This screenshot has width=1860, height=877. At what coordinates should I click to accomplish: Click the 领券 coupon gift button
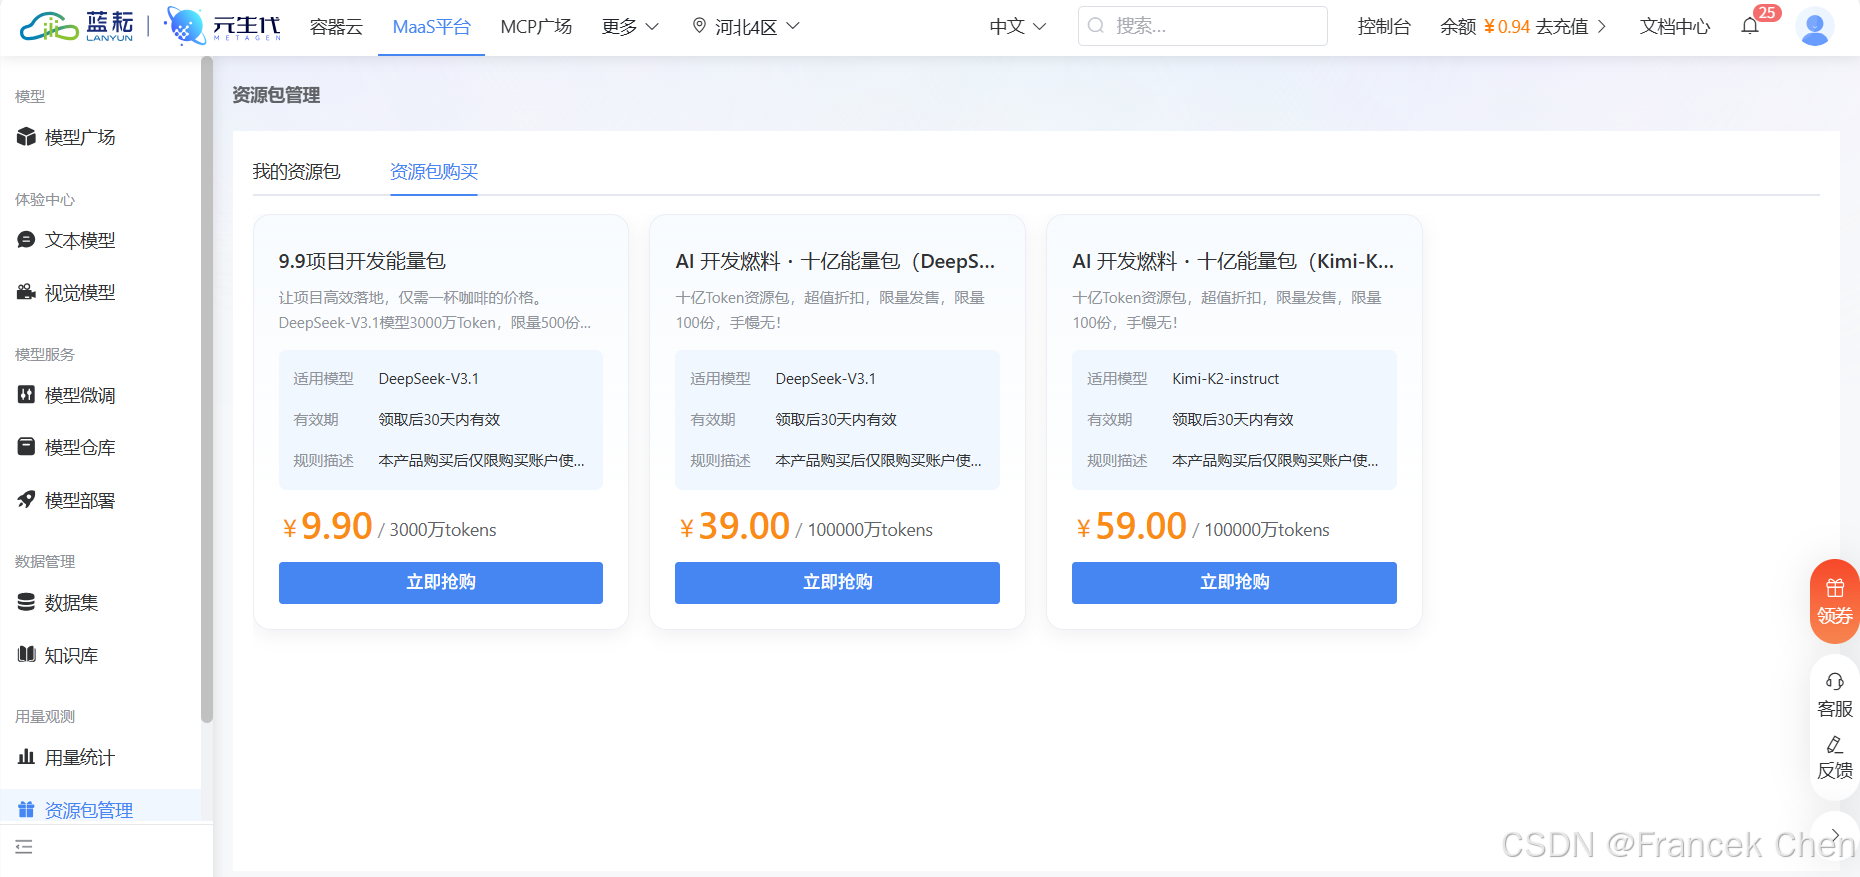pos(1835,601)
